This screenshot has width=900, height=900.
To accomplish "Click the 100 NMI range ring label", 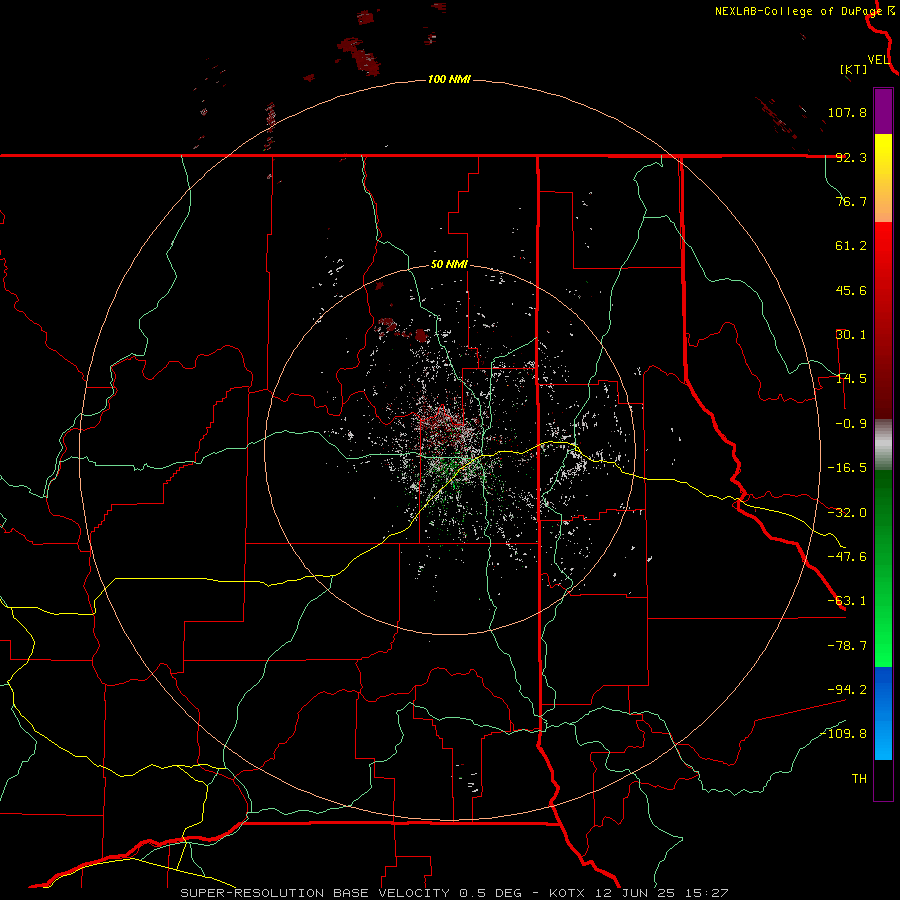I will 449,79.
